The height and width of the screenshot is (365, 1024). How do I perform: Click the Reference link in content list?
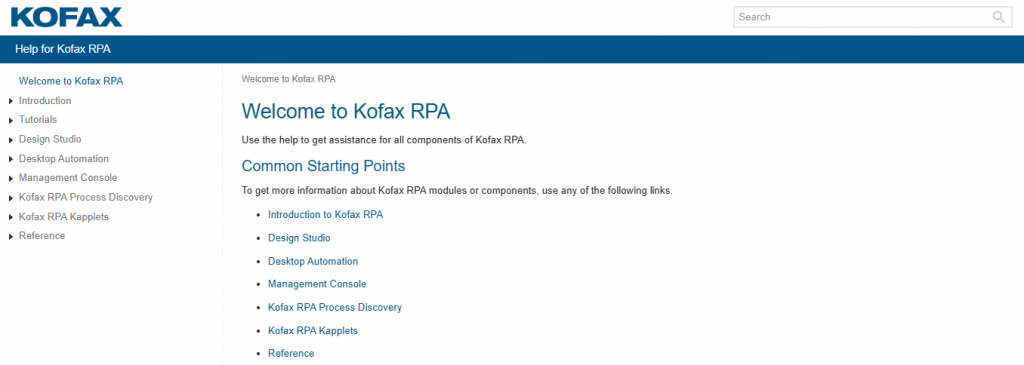pos(291,353)
